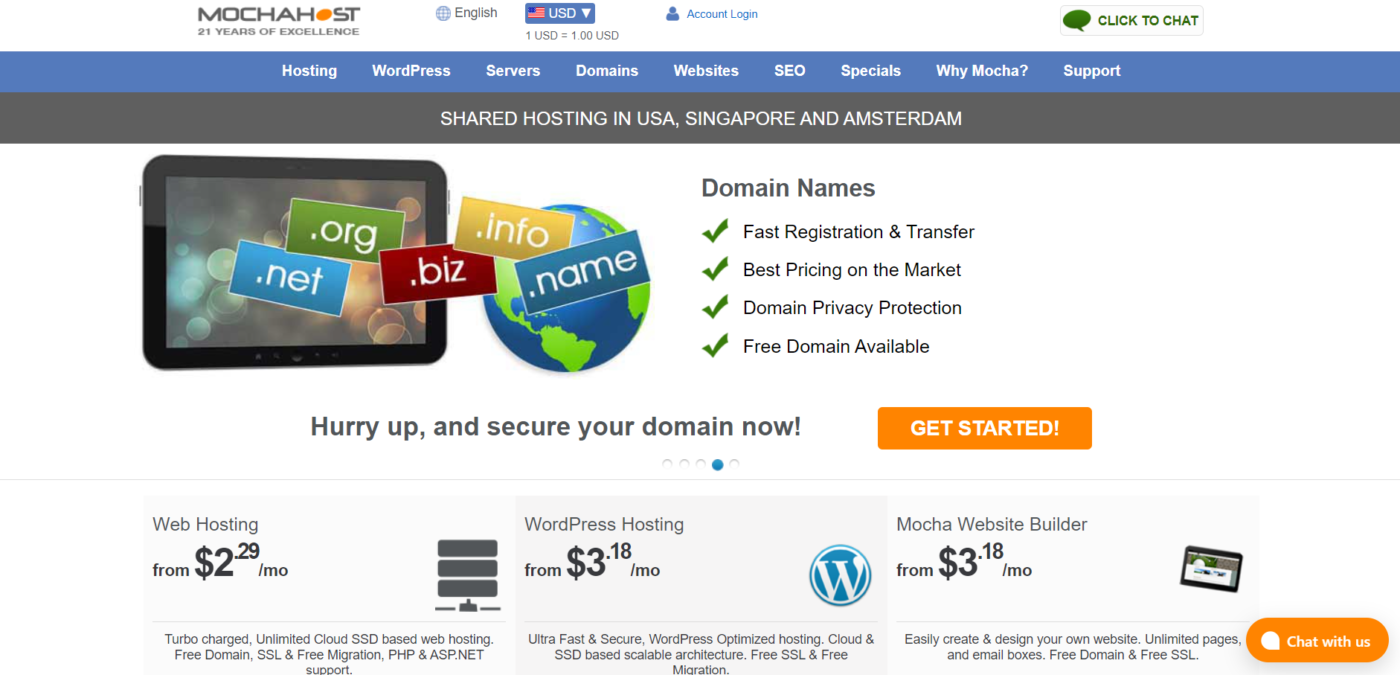This screenshot has width=1400, height=675.
Task: Click the MochaHost logo
Action: tap(279, 21)
